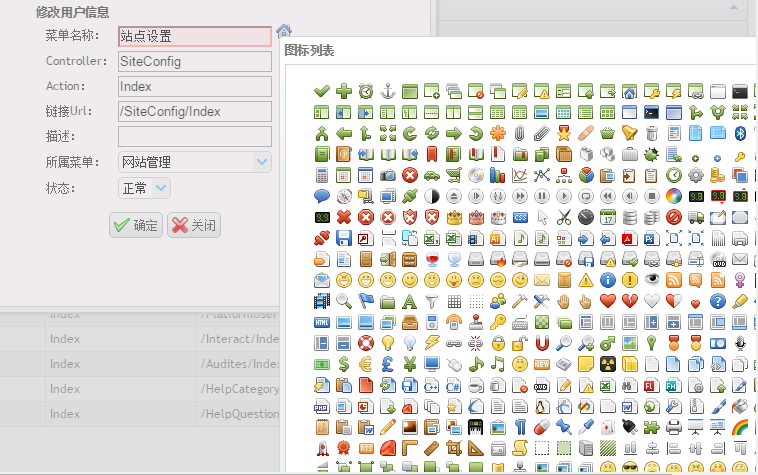This screenshot has height=475, width=758.
Task: Pick the gear cog icon
Action: [696, 175]
